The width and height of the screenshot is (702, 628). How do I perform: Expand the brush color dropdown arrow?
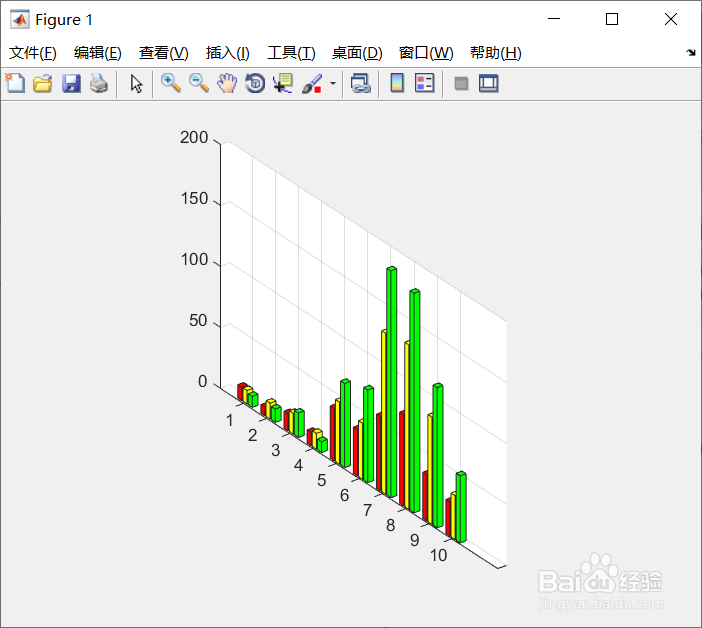[333, 83]
